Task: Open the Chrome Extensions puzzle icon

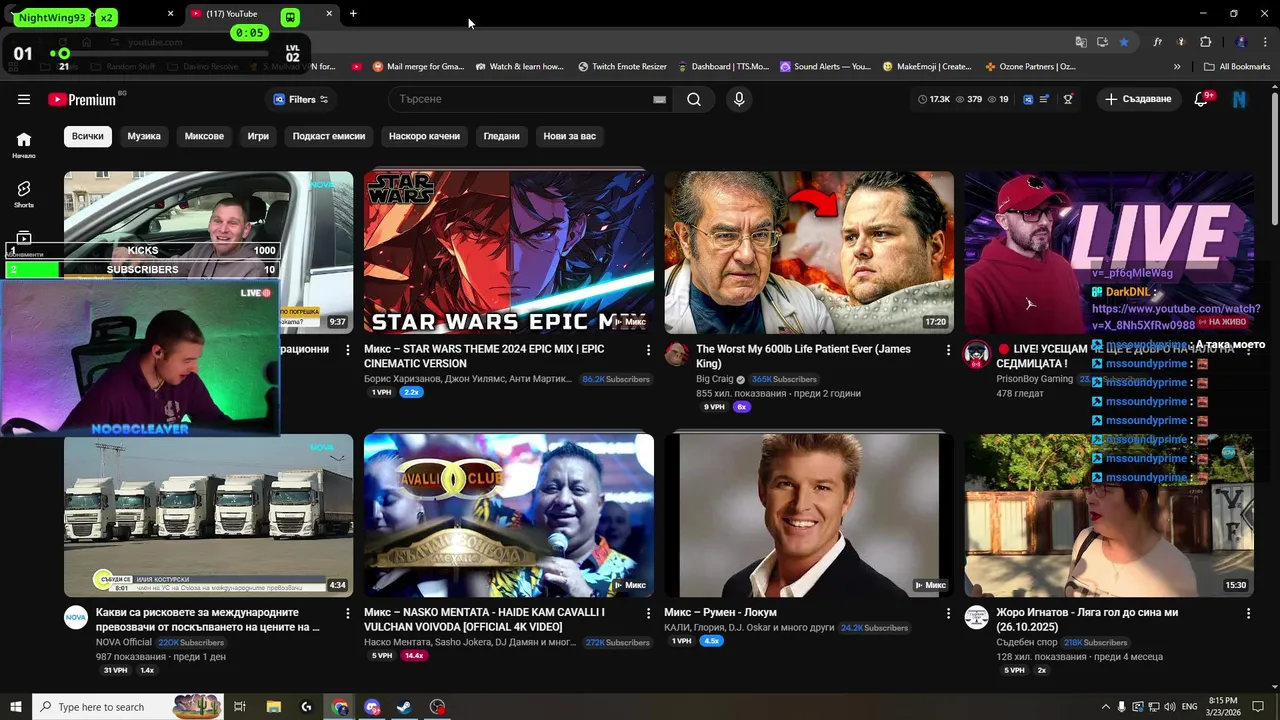Action: point(1206,42)
